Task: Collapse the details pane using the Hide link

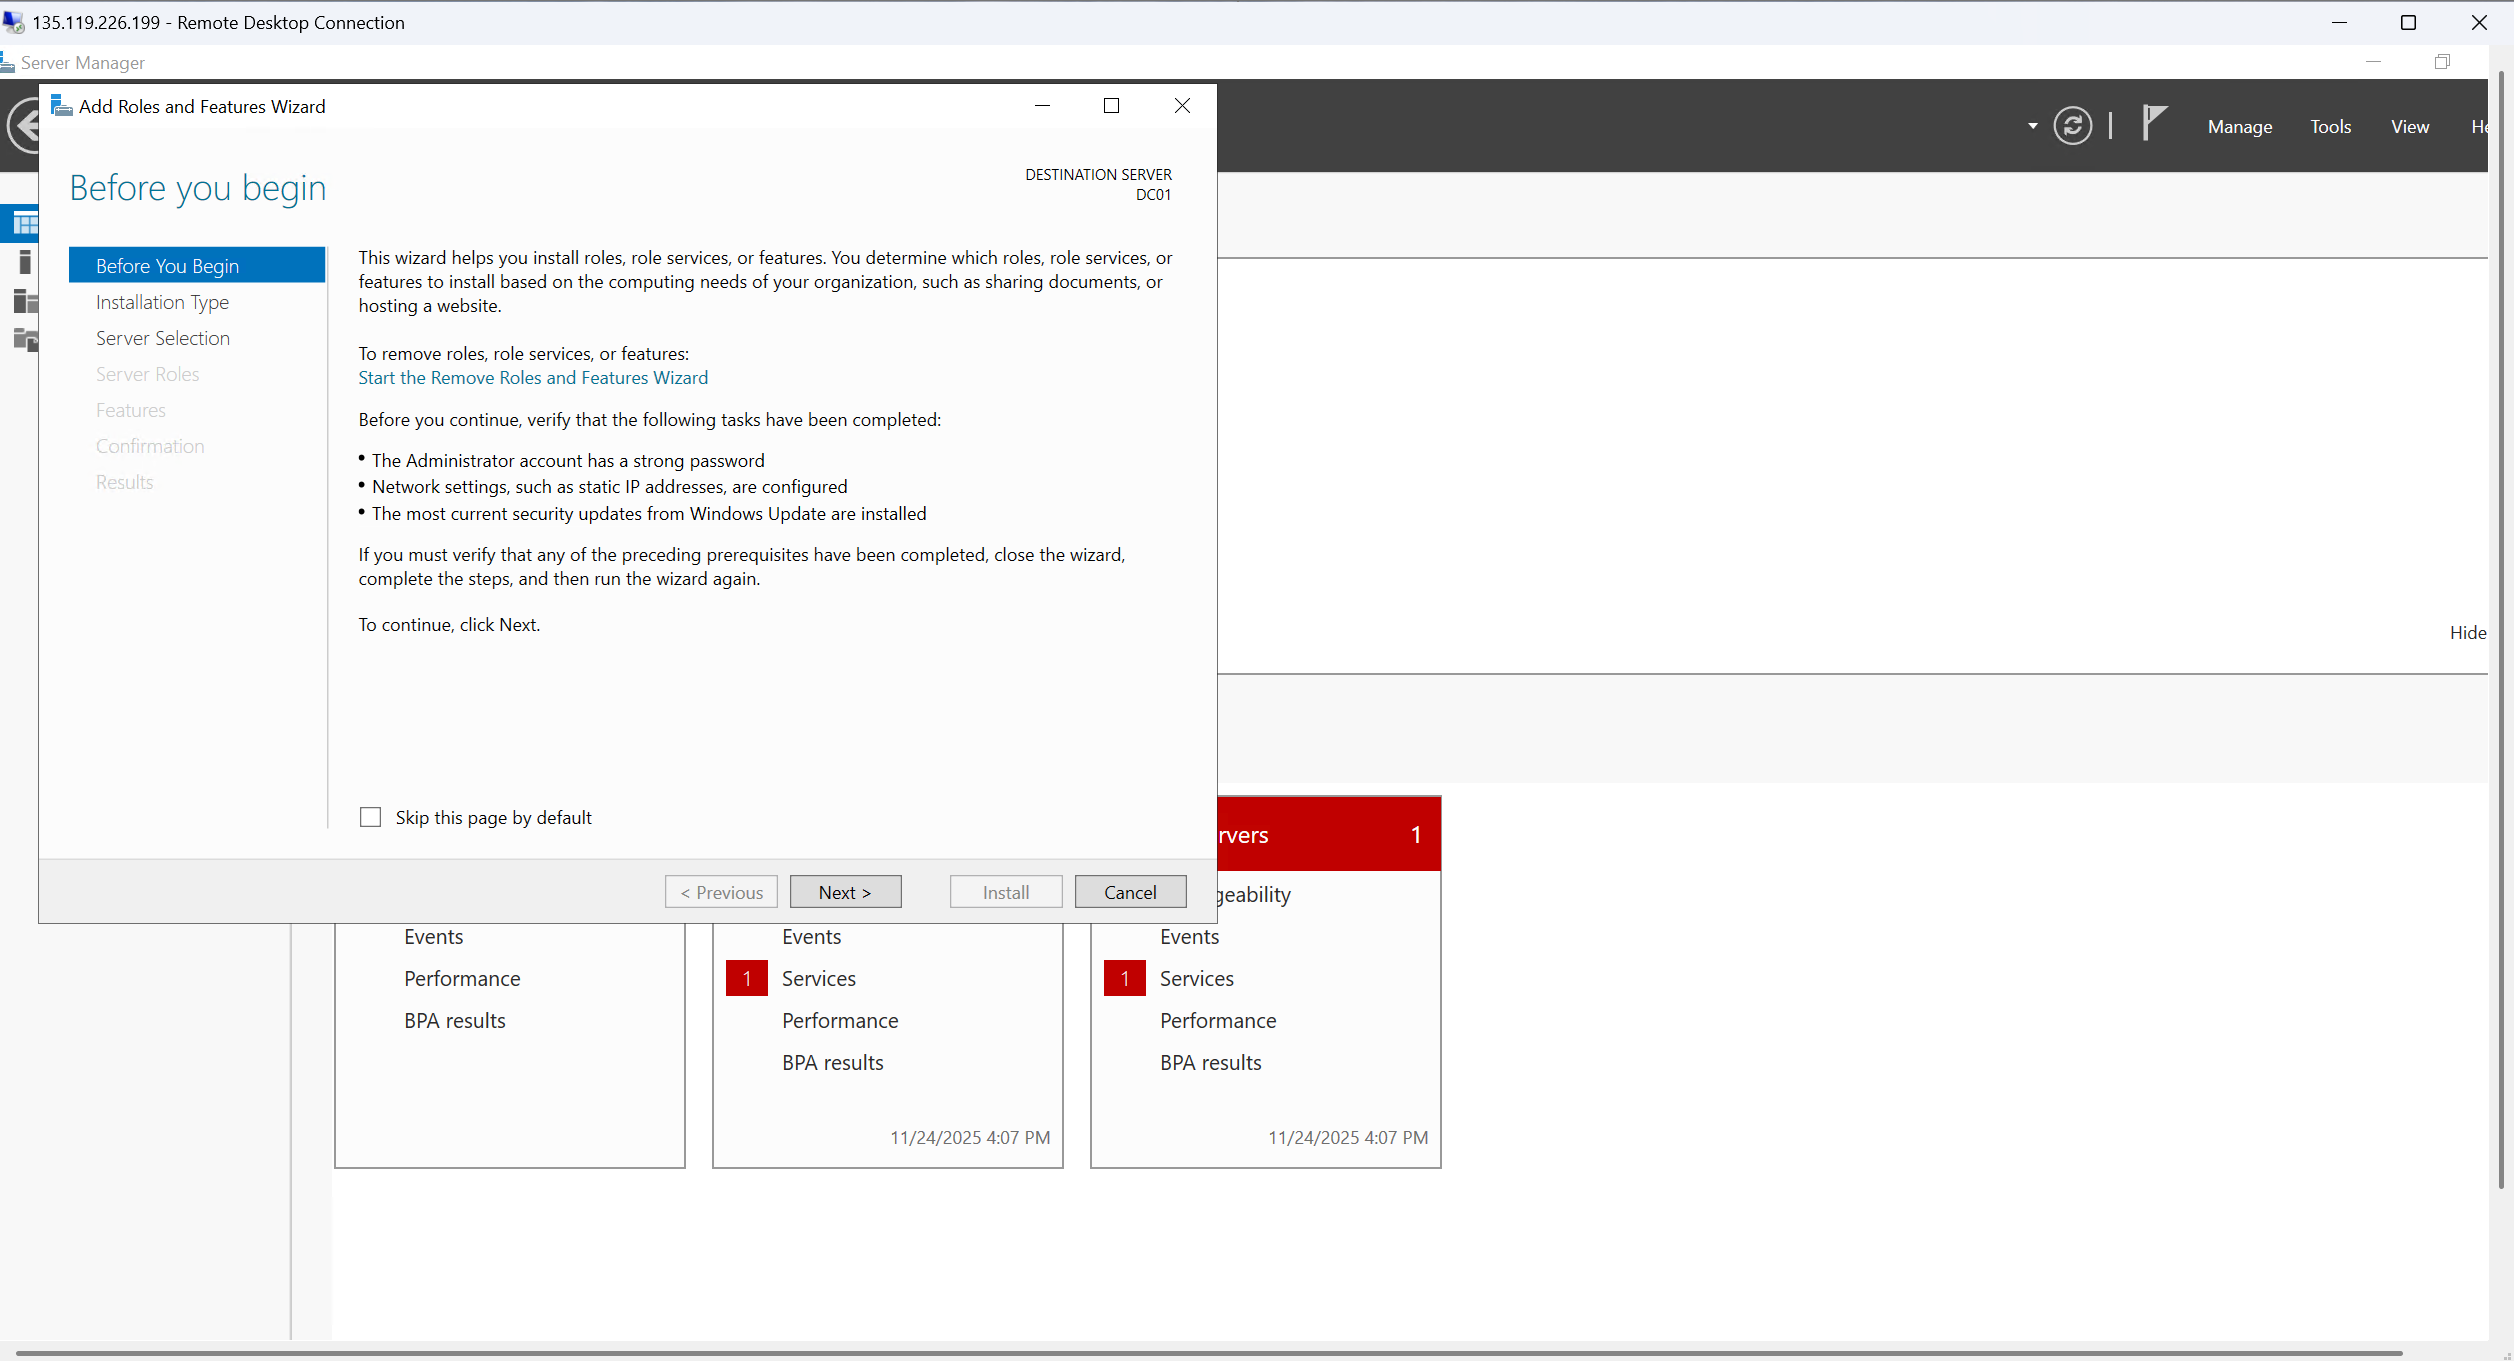Action: click(x=2467, y=632)
